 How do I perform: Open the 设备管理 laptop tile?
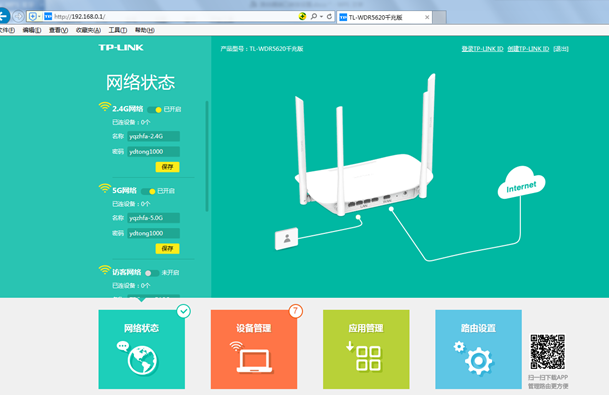pos(254,349)
